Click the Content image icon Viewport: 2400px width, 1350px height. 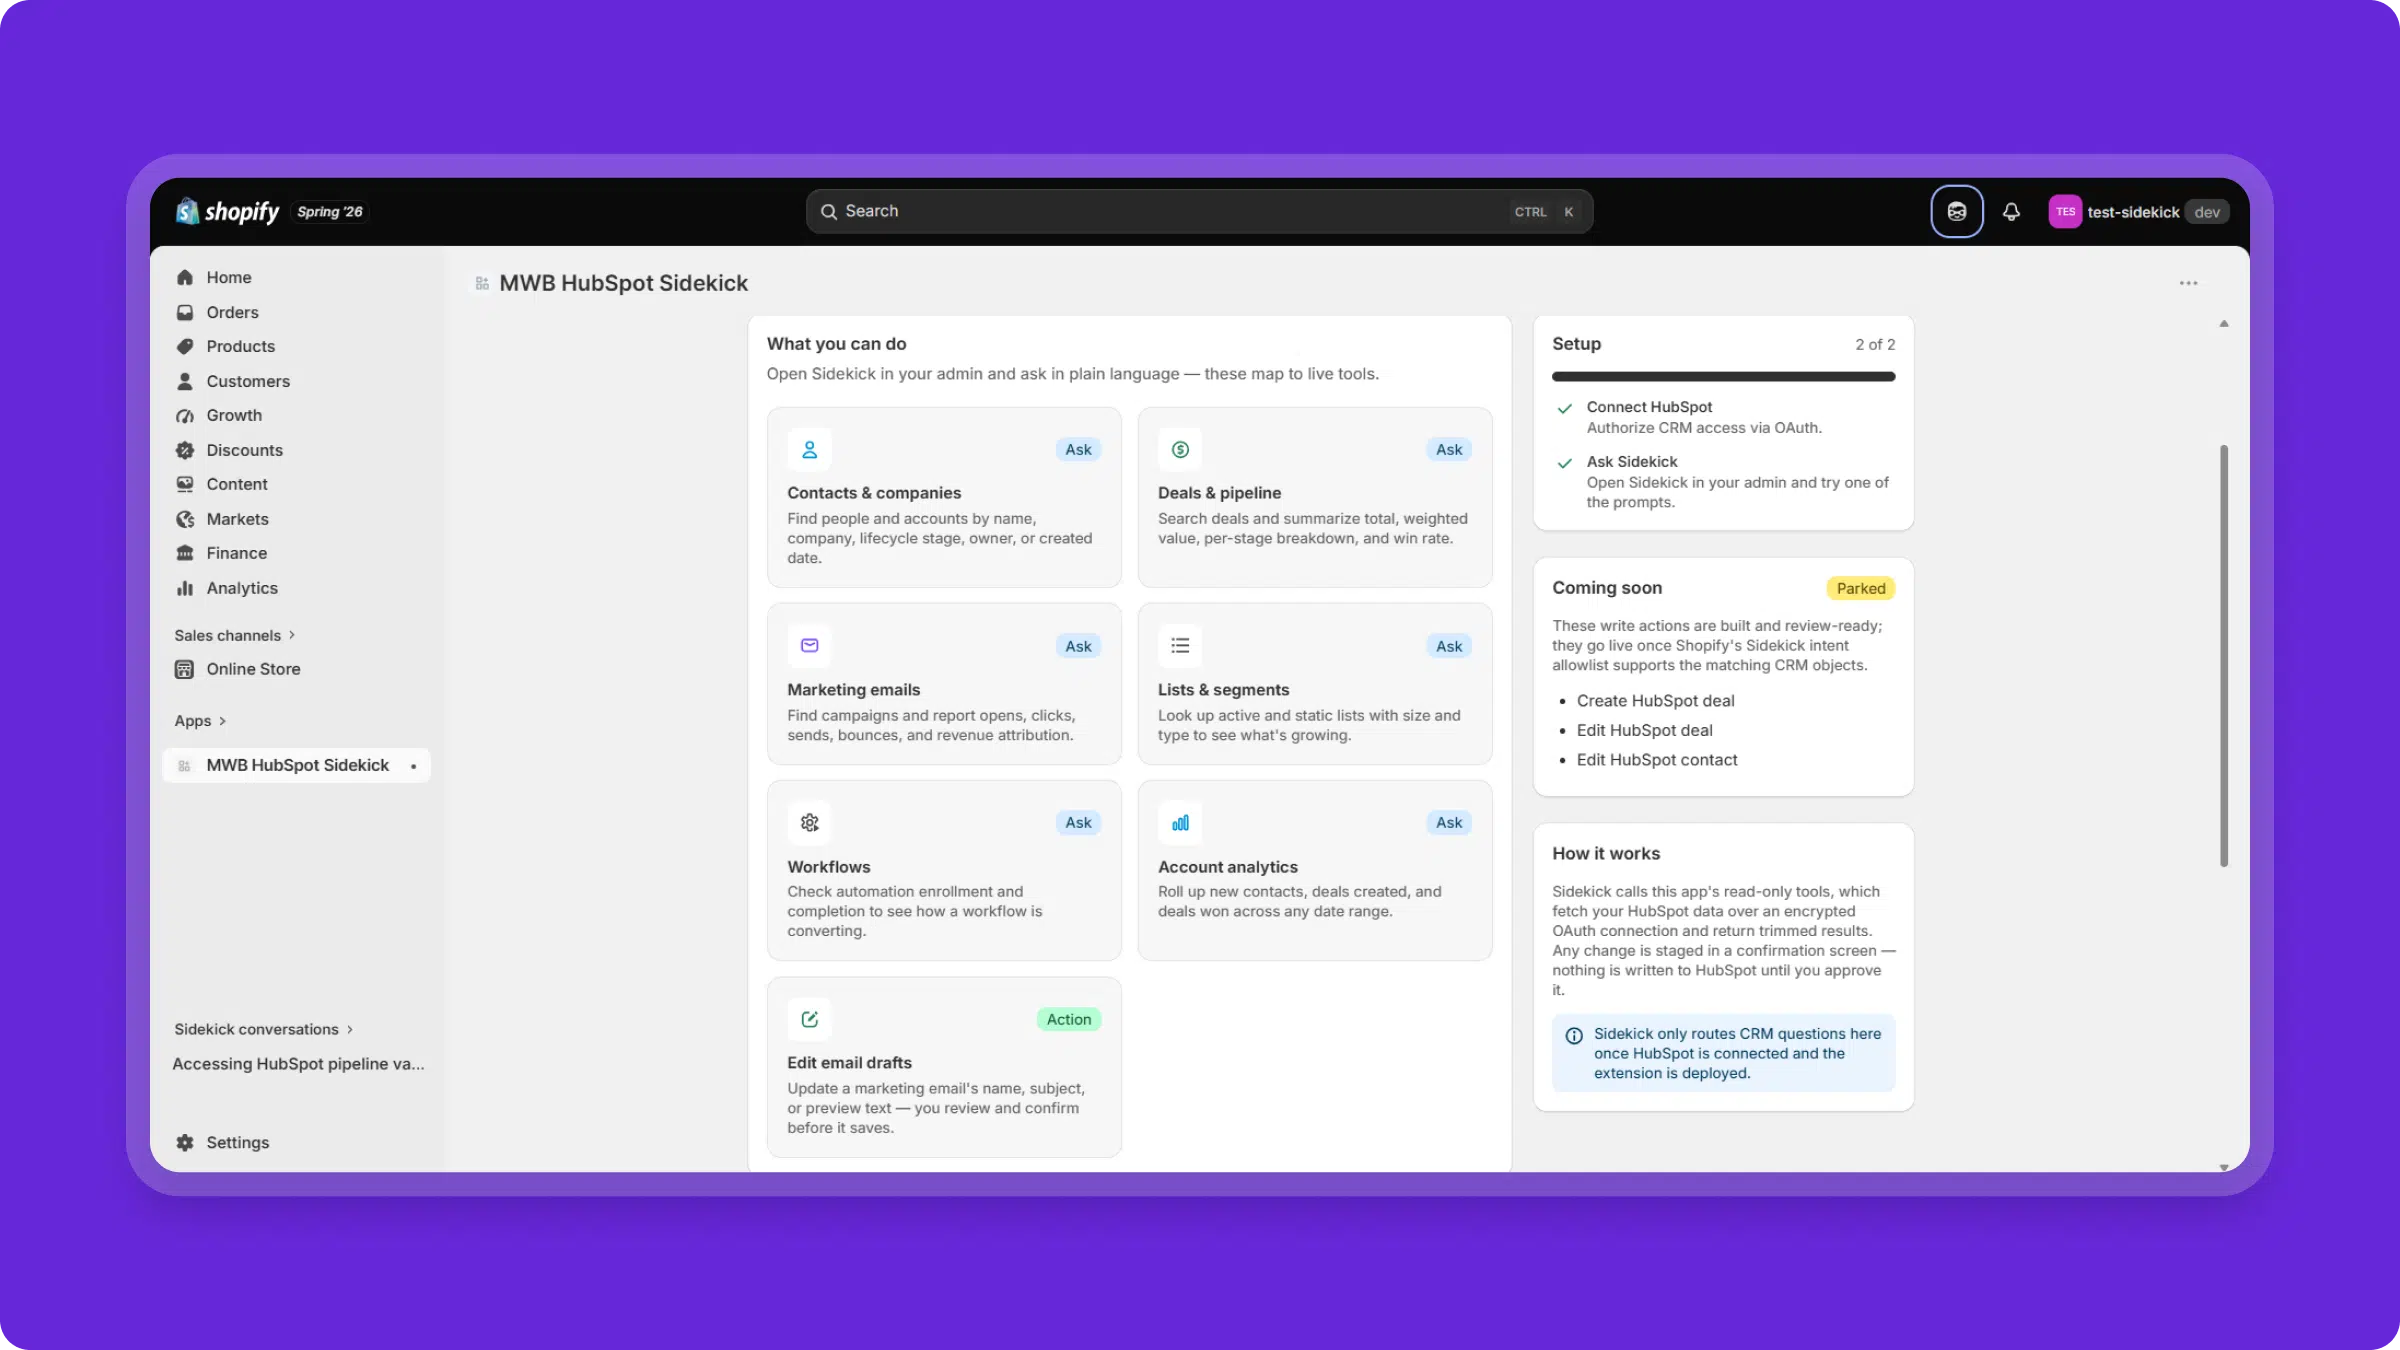[185, 484]
